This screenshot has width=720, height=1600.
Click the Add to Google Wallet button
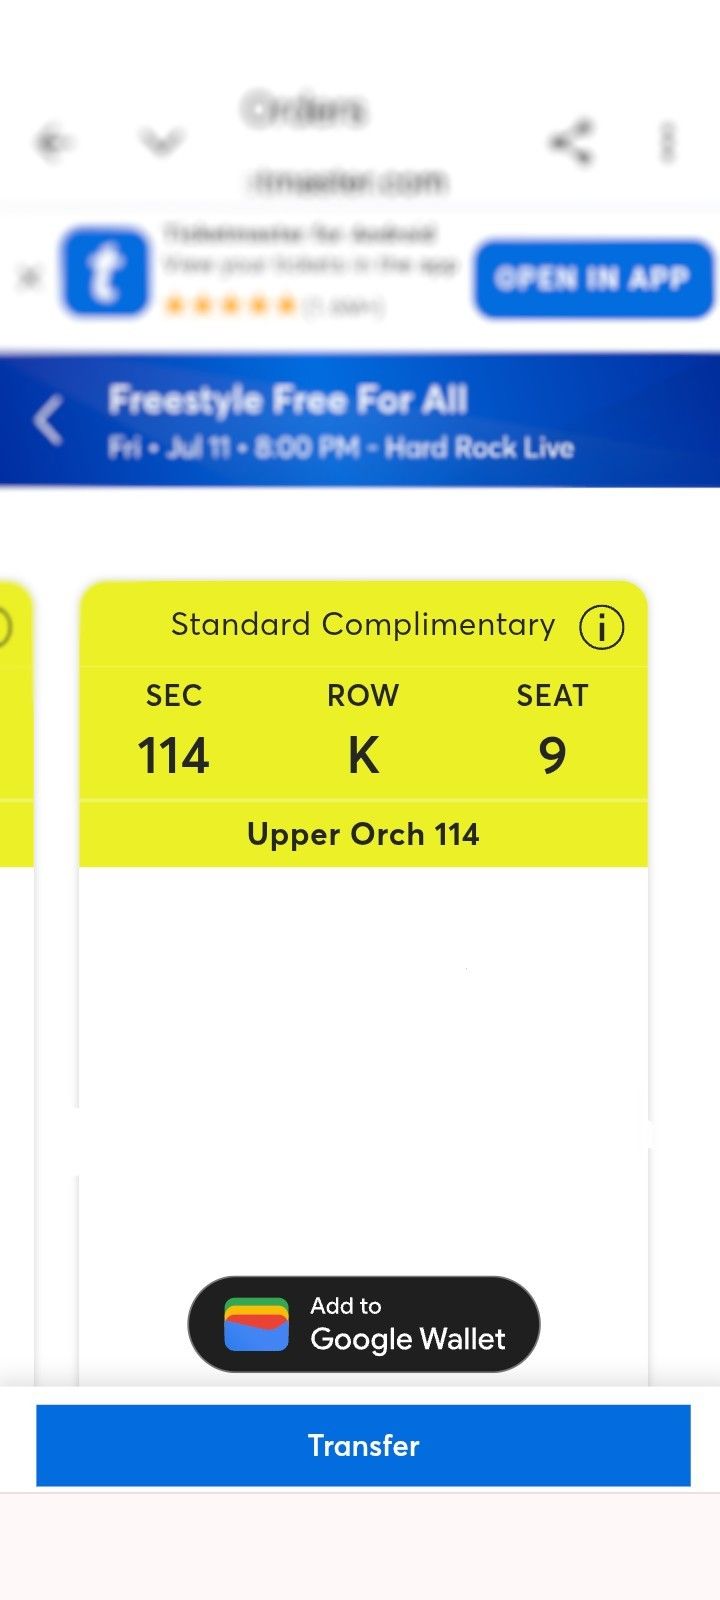pos(364,1324)
